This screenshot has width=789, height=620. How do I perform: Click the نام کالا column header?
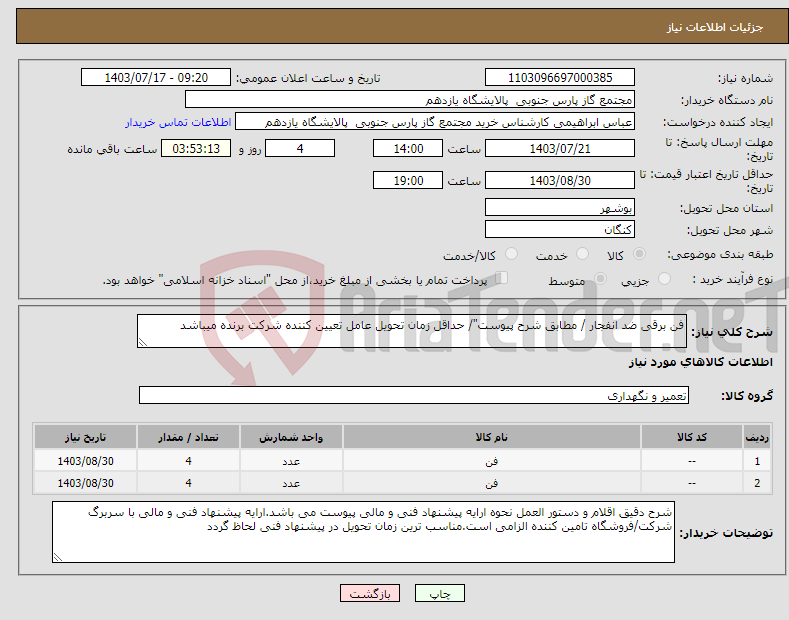(492, 437)
